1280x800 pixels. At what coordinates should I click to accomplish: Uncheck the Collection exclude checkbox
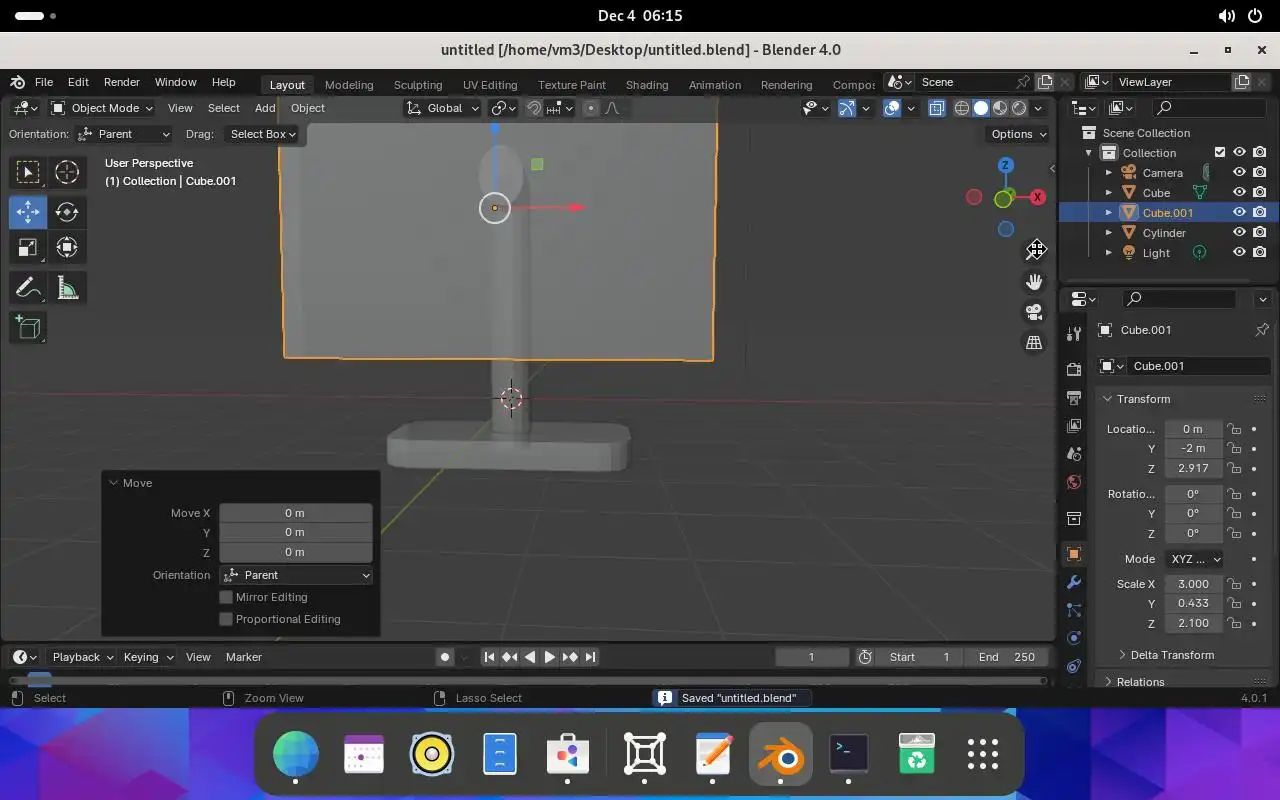click(1219, 152)
